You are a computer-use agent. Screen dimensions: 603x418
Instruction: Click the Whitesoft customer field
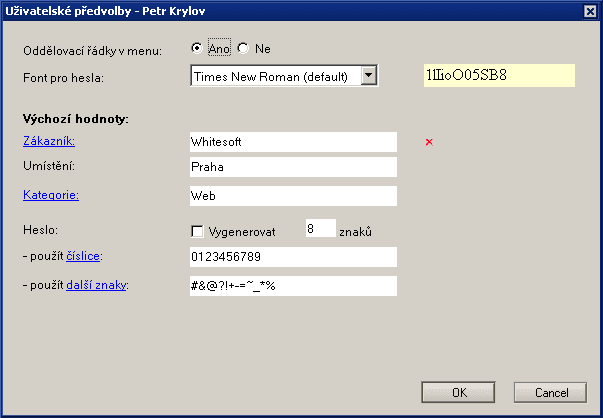pyautogui.click(x=292, y=142)
